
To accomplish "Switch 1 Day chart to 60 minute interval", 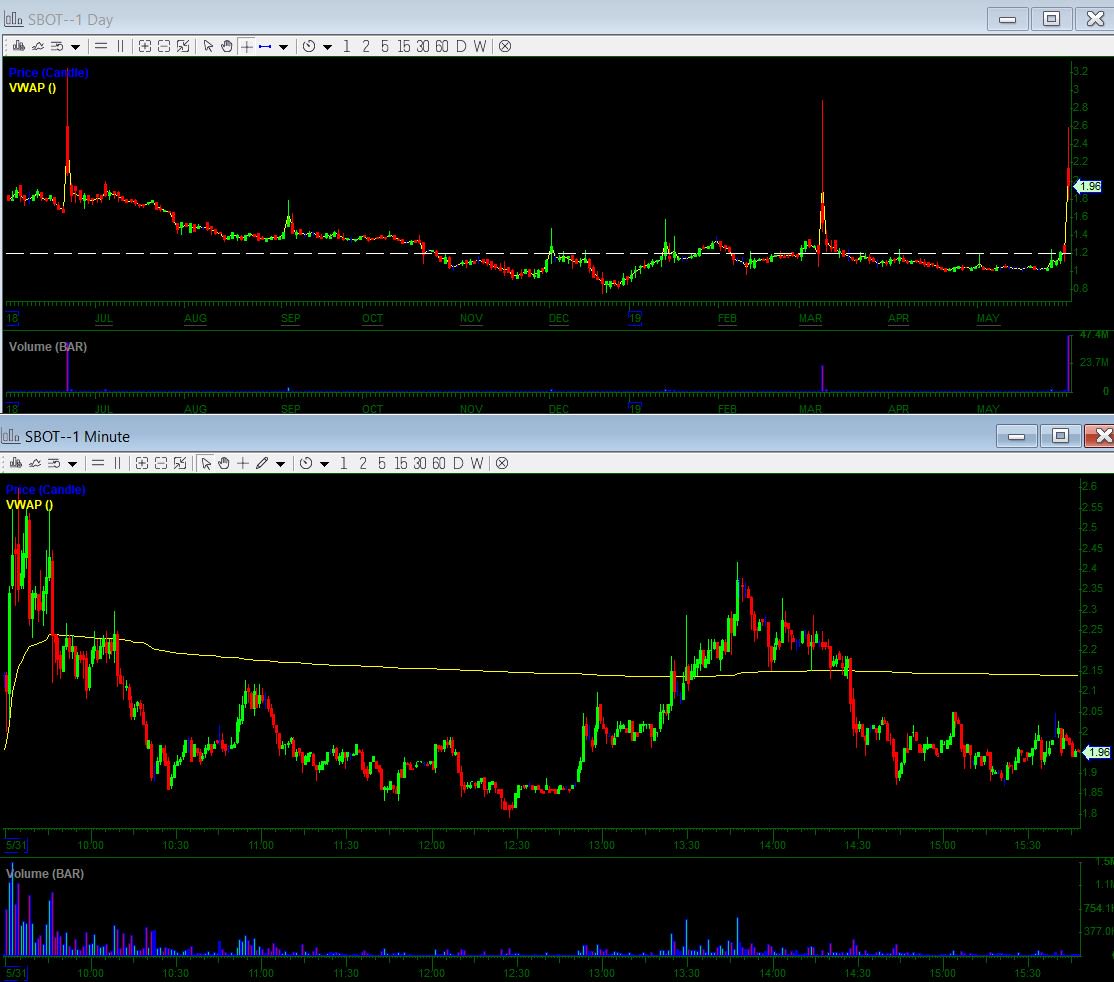I will tap(442, 46).
